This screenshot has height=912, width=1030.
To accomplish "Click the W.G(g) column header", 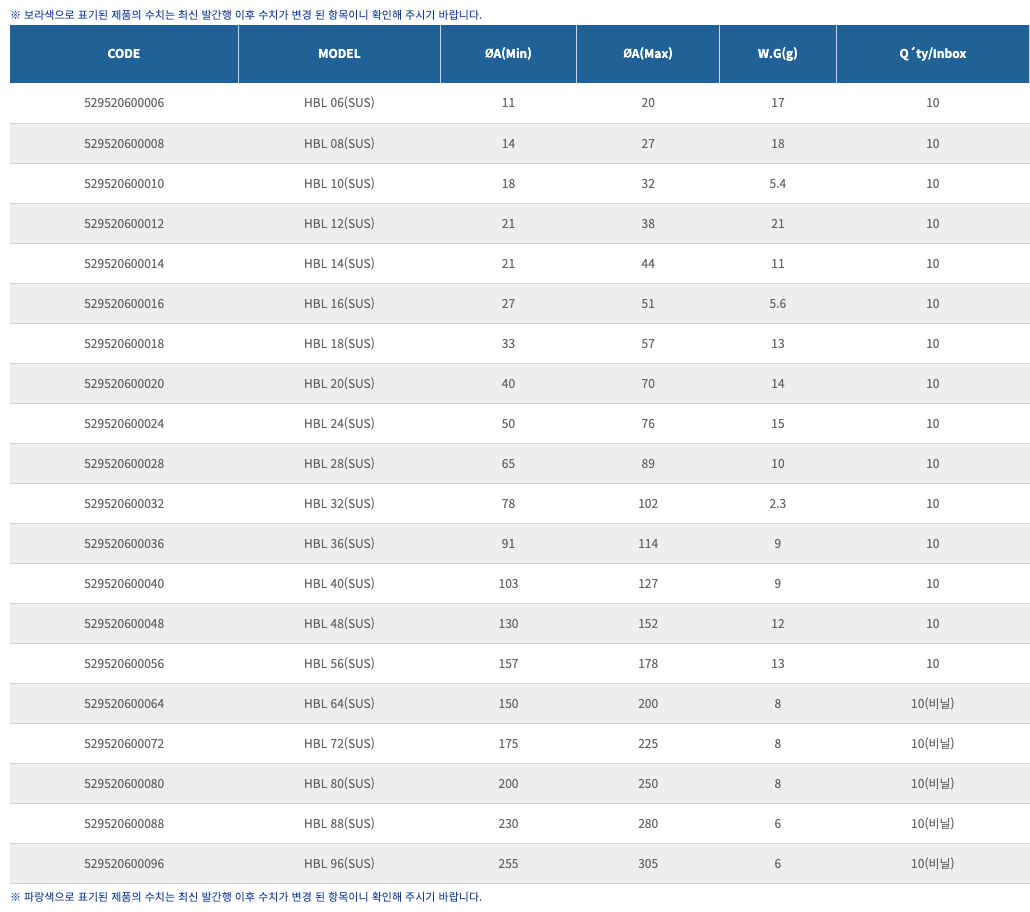I will coord(777,54).
